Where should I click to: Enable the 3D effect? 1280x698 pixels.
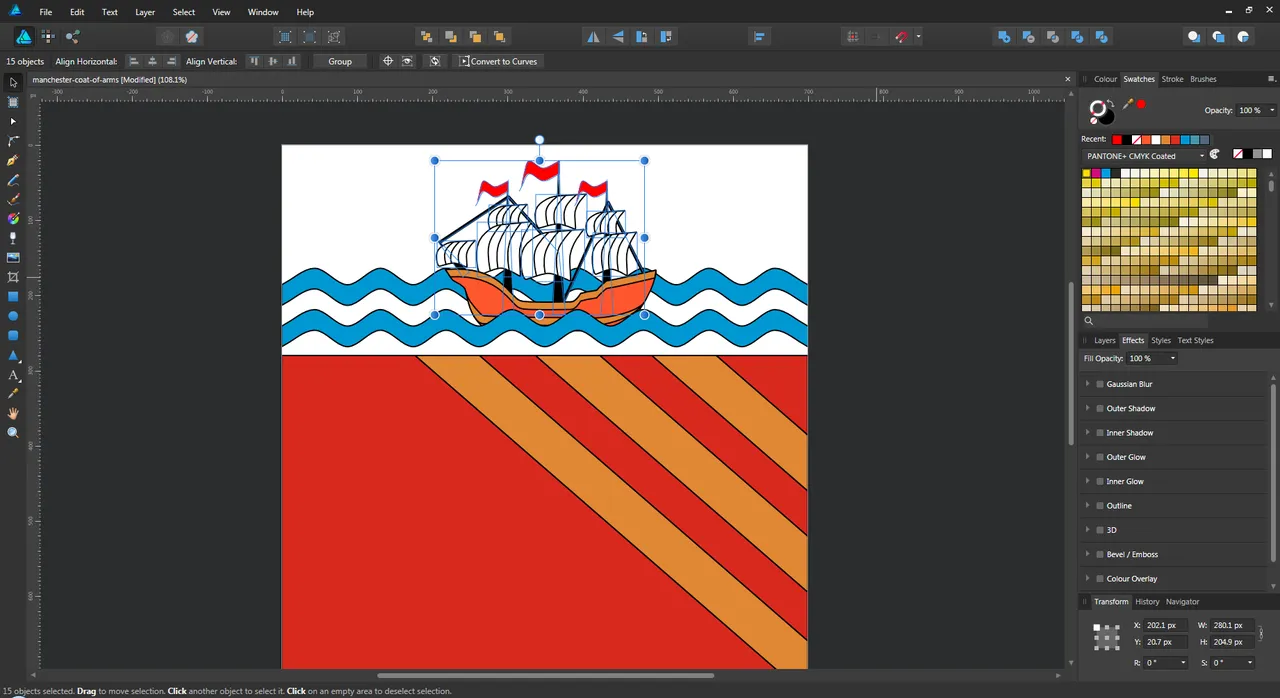tap(1100, 530)
